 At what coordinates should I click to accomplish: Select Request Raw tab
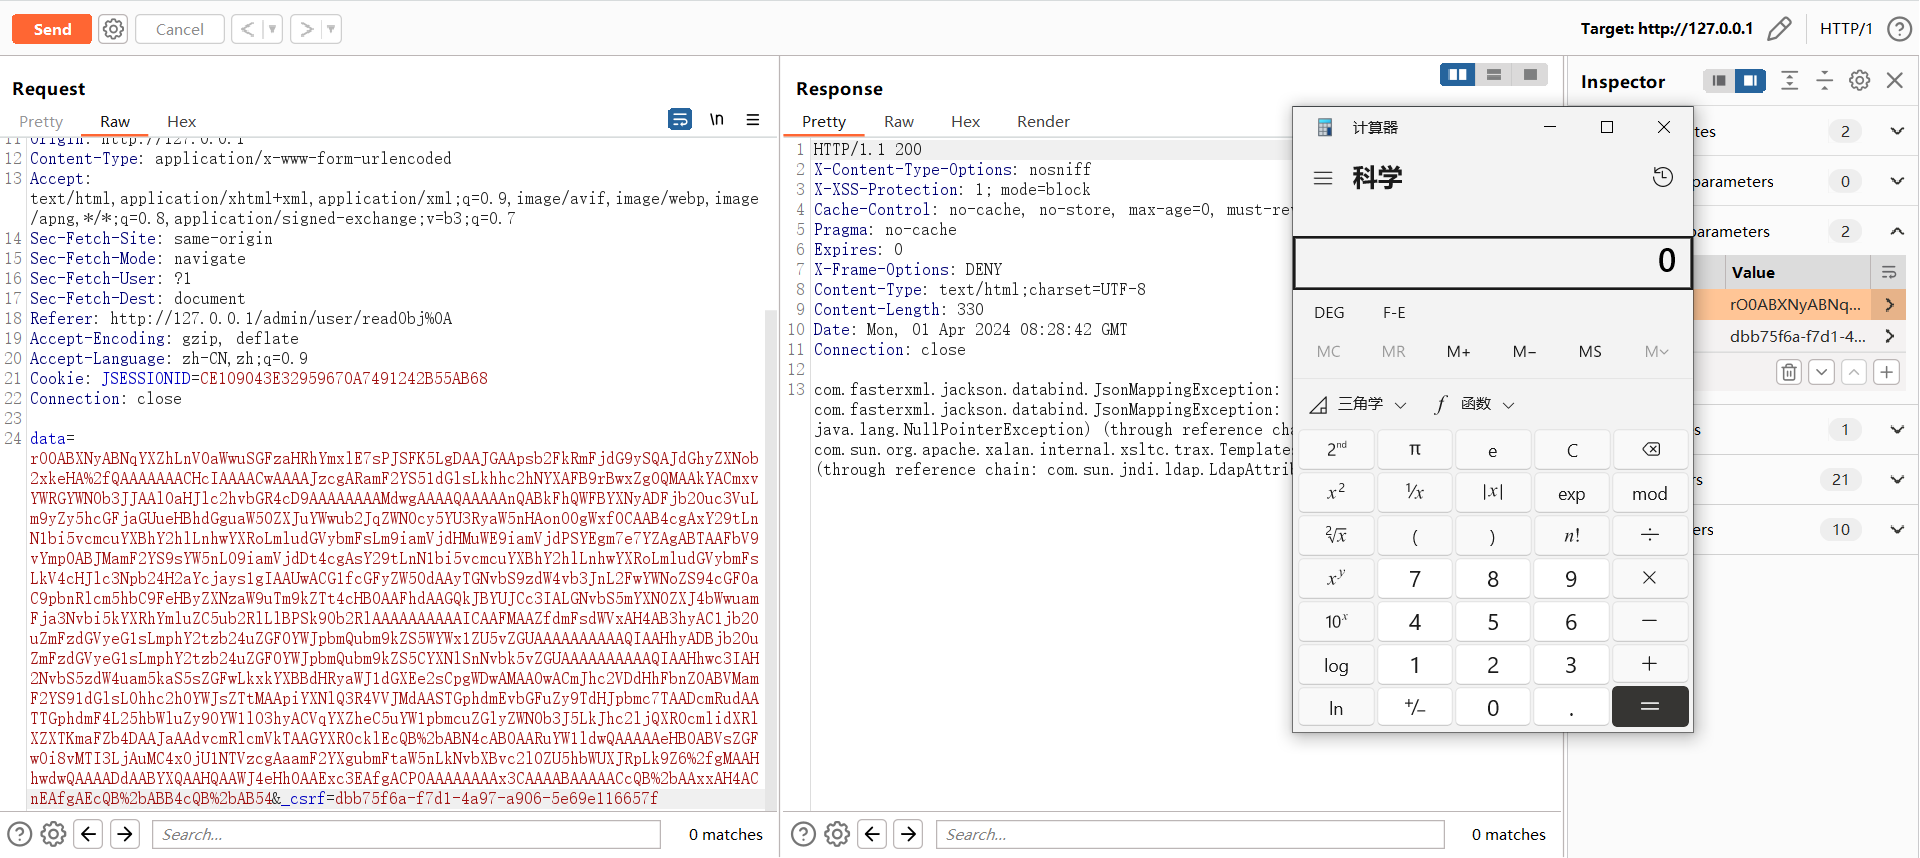pos(115,121)
